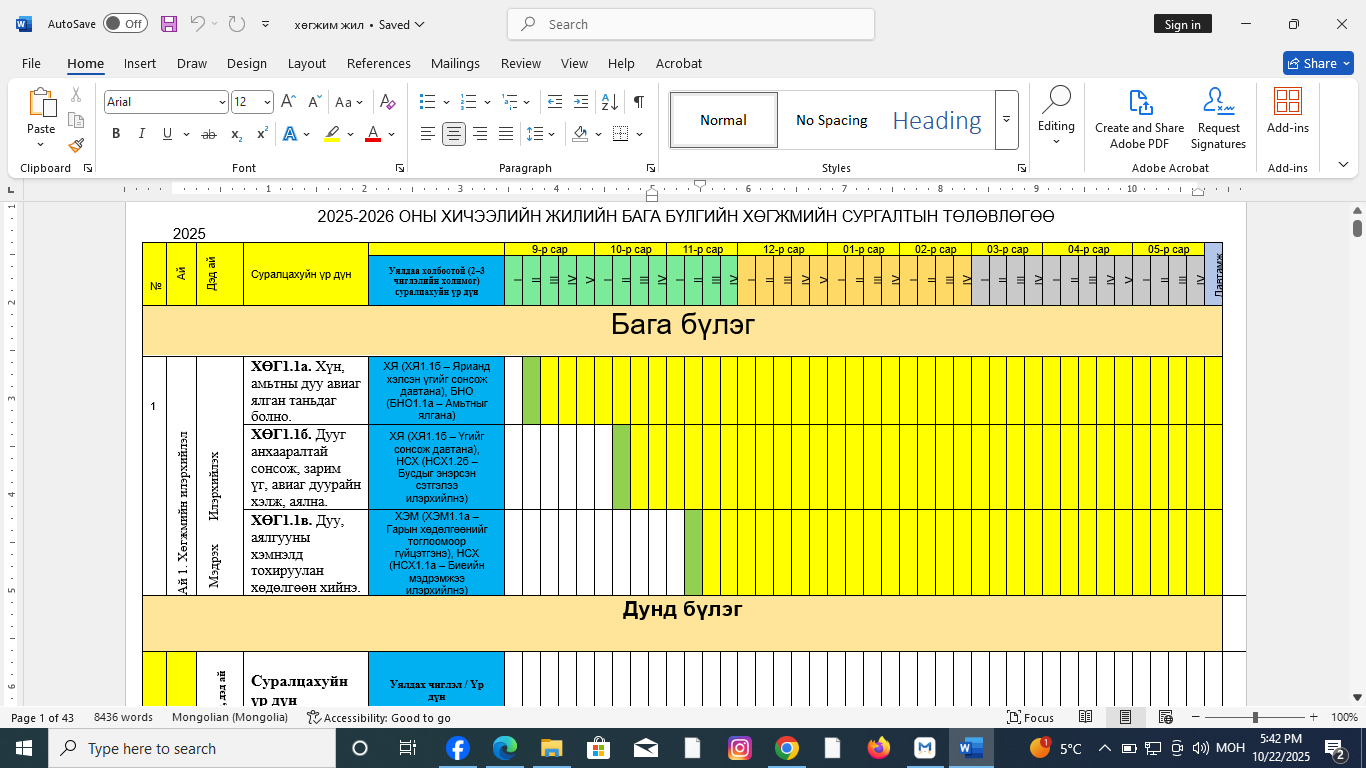Apply strikethrough to text
The height and width of the screenshot is (768, 1366).
pyautogui.click(x=209, y=134)
